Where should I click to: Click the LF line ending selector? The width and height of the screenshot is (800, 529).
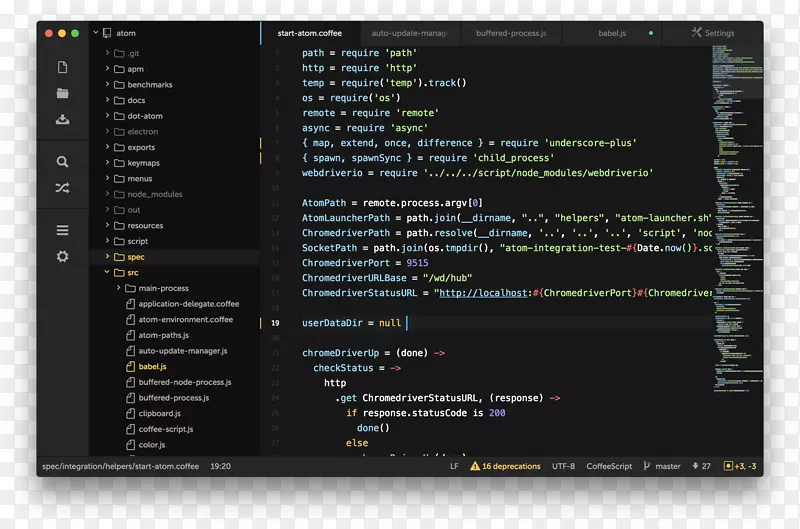[454, 466]
